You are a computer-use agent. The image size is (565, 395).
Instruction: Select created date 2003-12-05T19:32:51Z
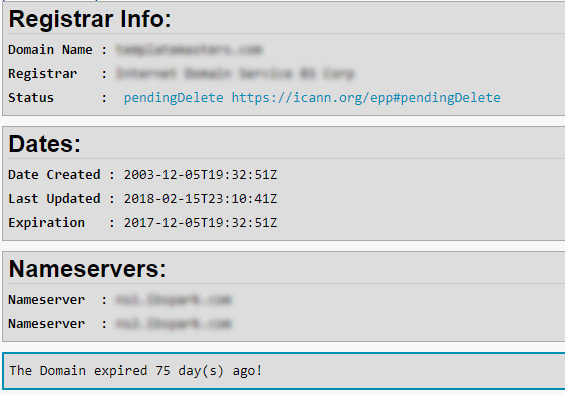click(x=200, y=175)
